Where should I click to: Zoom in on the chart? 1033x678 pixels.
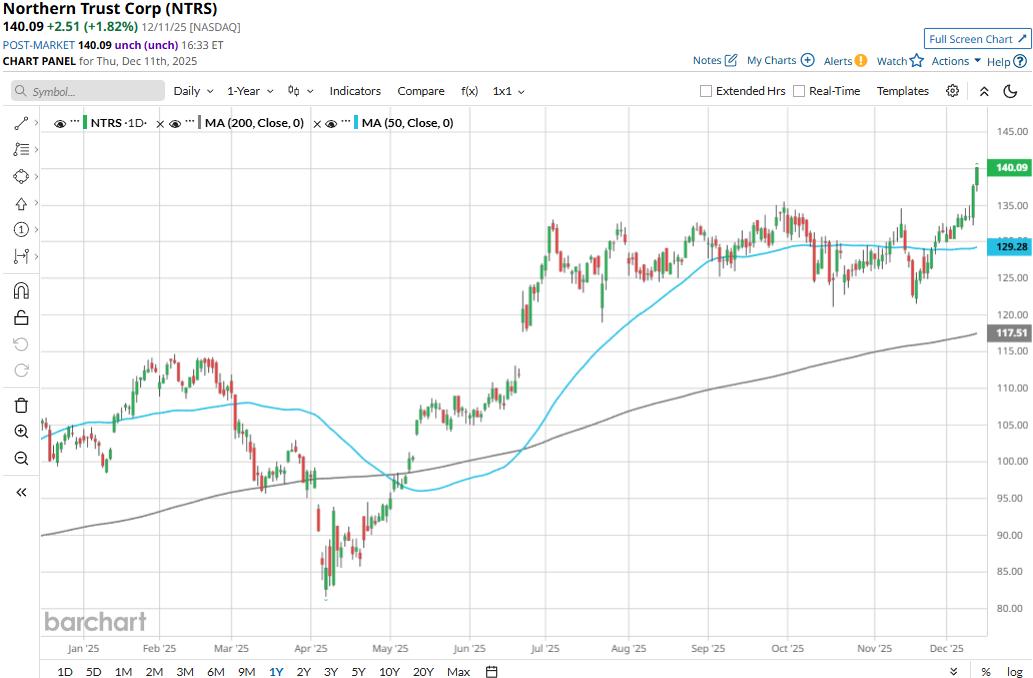pyautogui.click(x=21, y=432)
